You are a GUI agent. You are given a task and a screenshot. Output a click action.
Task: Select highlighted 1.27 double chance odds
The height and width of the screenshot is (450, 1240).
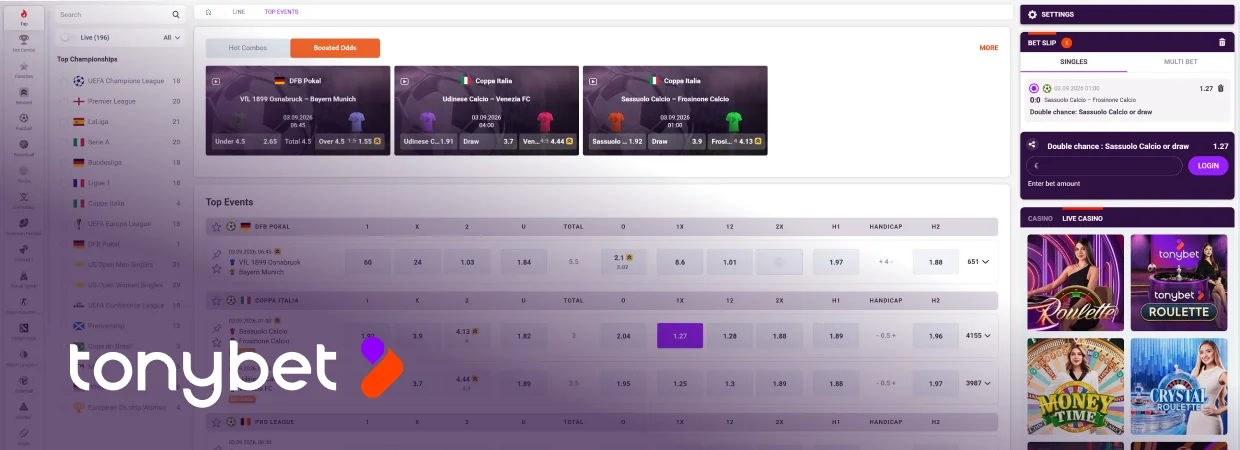[680, 336]
